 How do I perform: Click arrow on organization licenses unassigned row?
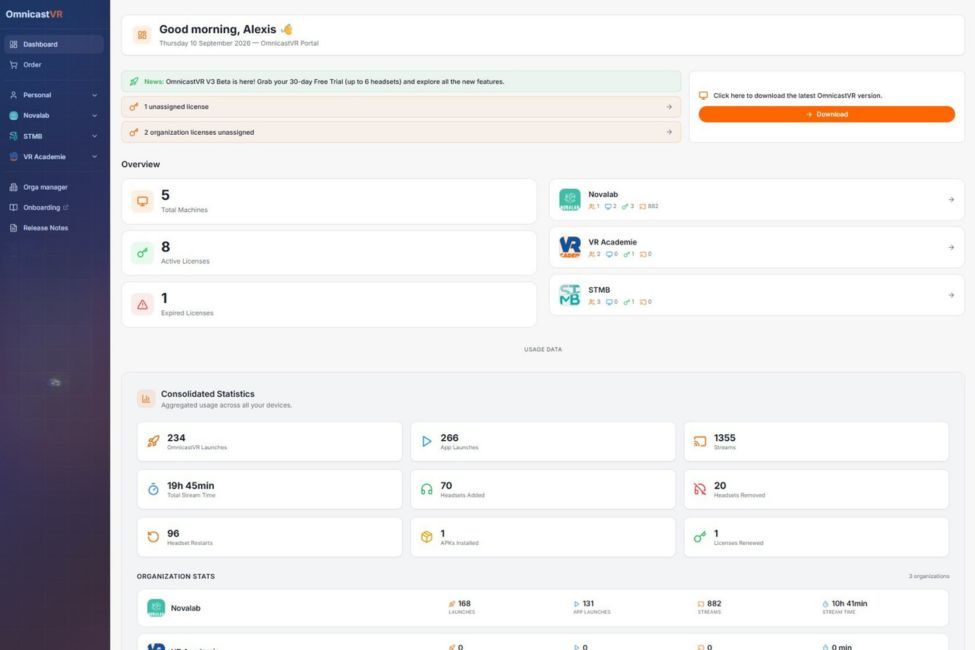669,132
